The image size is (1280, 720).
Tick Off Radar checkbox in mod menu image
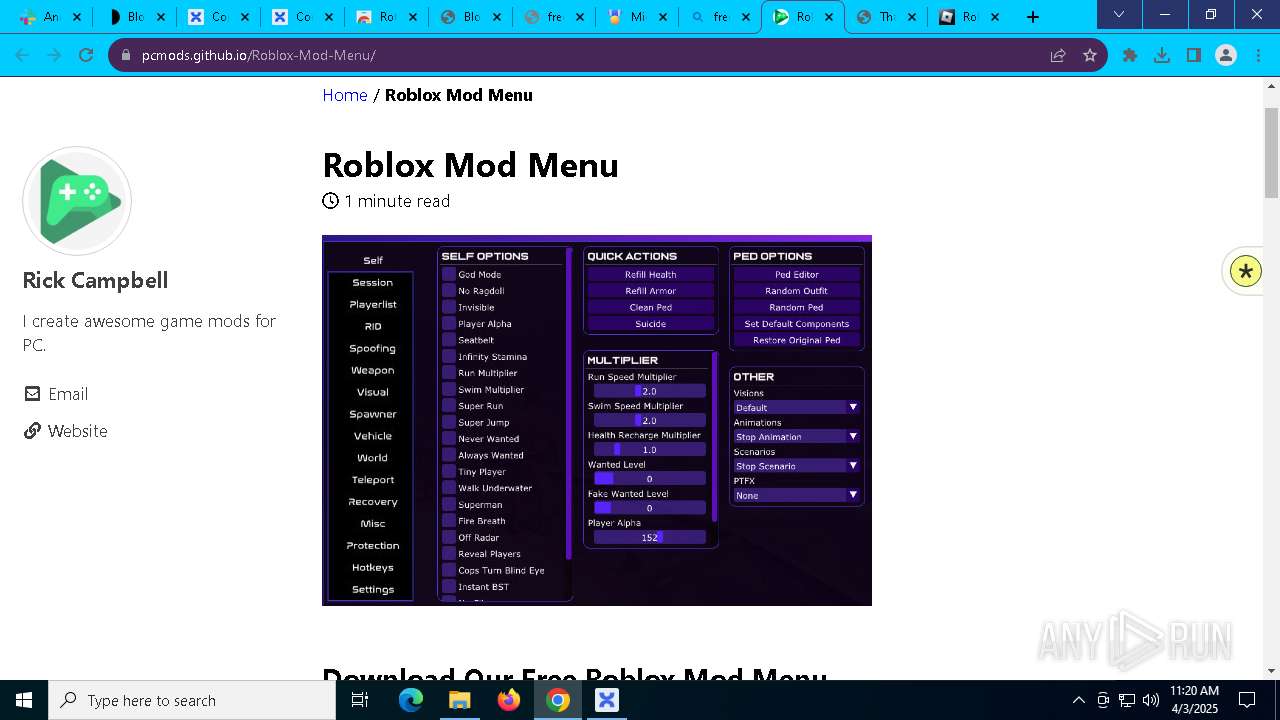click(x=449, y=537)
